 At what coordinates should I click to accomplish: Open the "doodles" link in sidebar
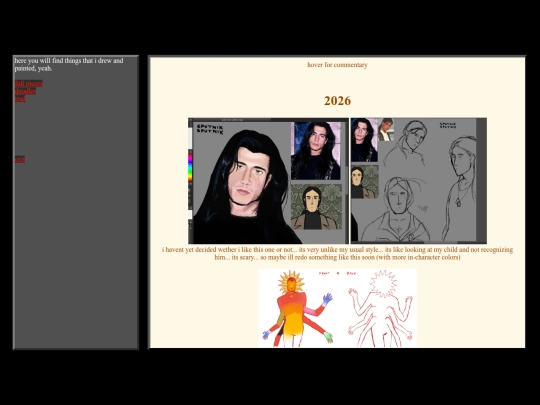coord(25,91)
